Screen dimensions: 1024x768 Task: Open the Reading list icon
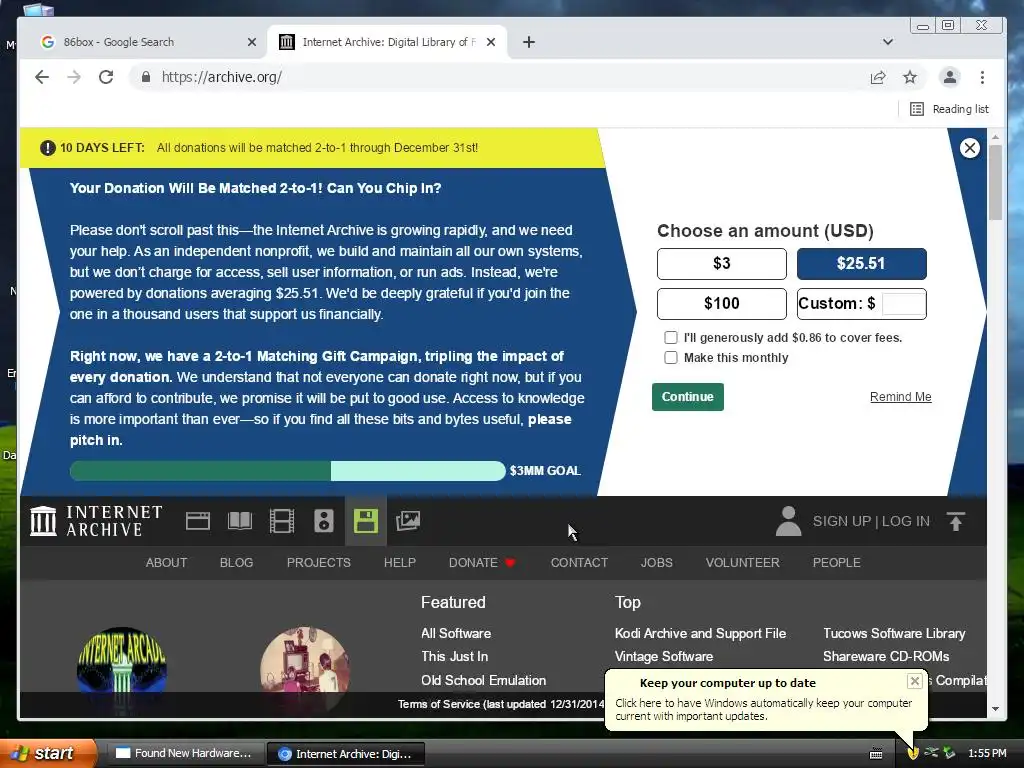pos(917,109)
